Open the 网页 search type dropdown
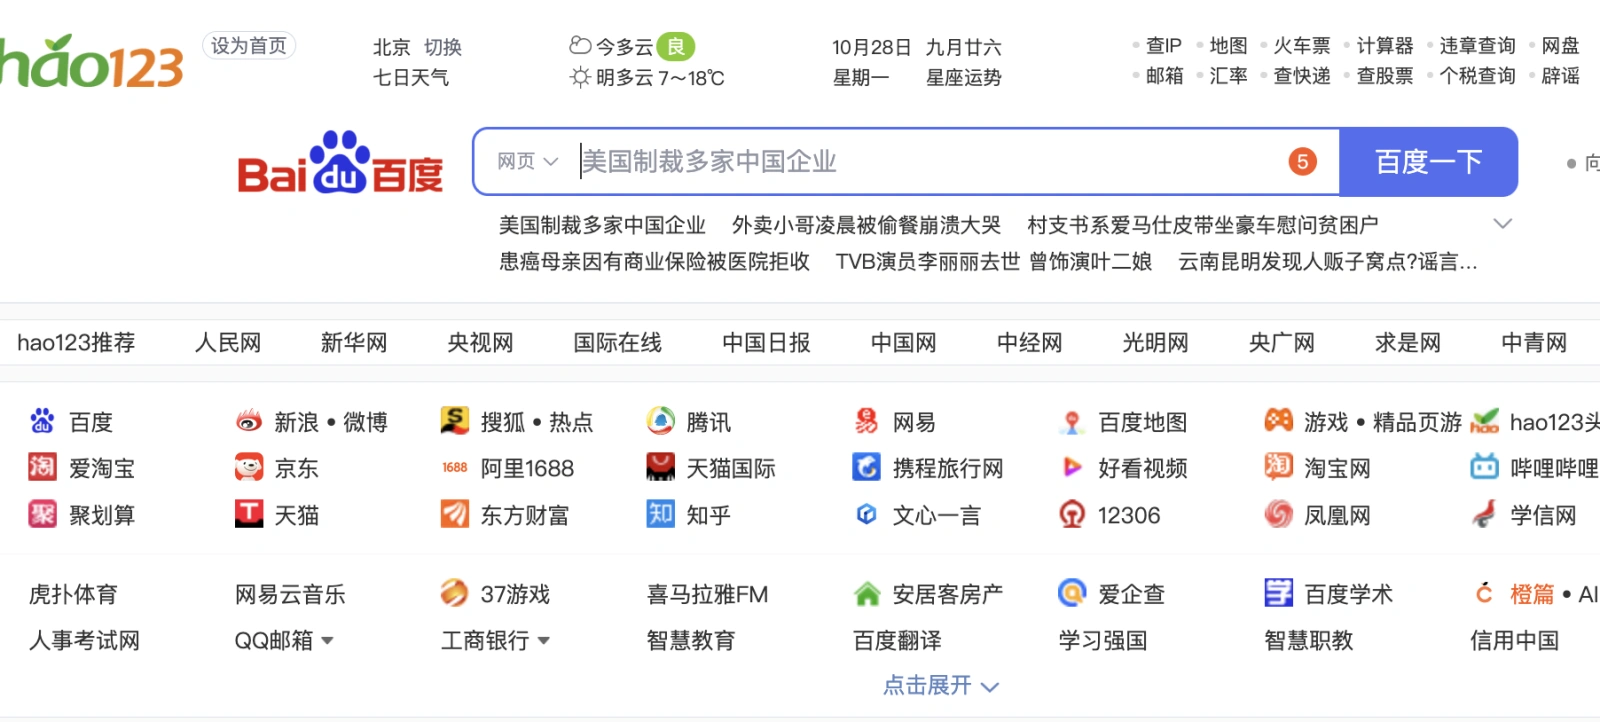1600x722 pixels. pos(527,162)
